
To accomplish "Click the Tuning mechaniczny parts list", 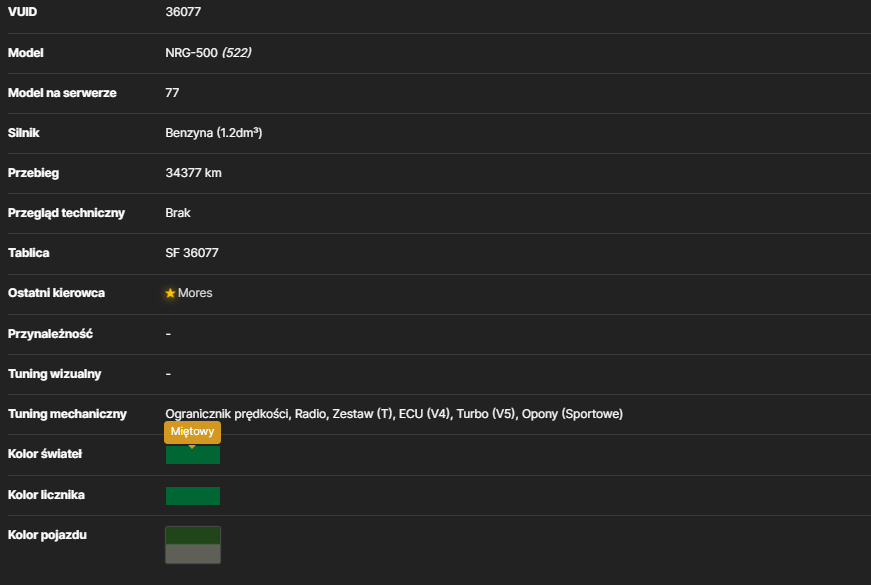I will click(x=394, y=414).
